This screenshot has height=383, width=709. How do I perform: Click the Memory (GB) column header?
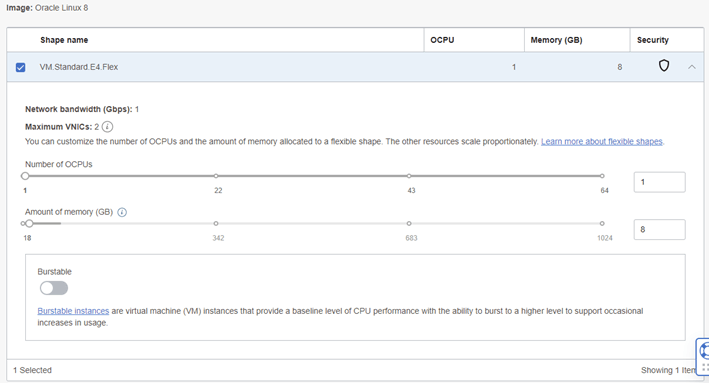[x=557, y=40]
